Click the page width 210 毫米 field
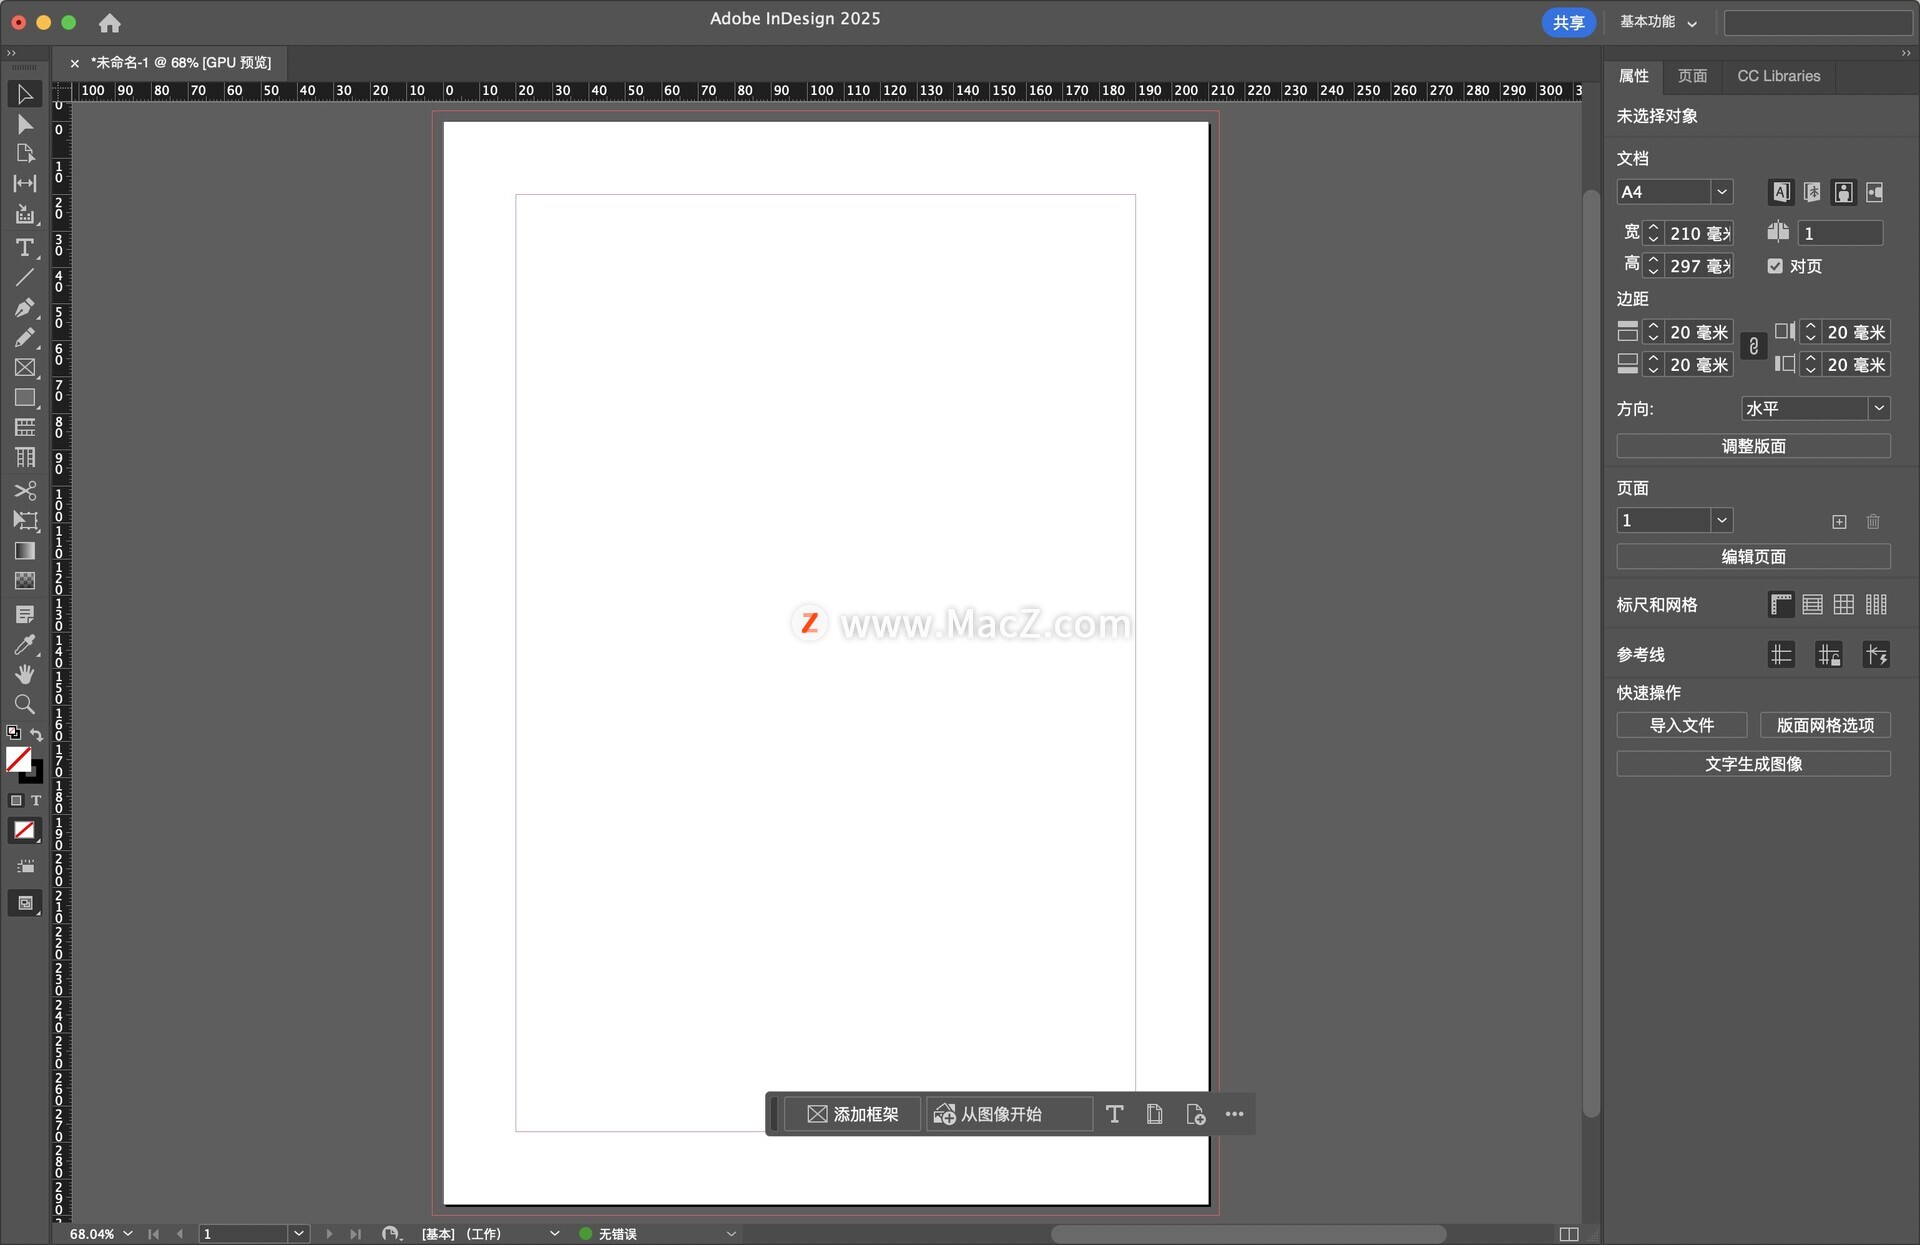This screenshot has width=1920, height=1245. [1698, 233]
